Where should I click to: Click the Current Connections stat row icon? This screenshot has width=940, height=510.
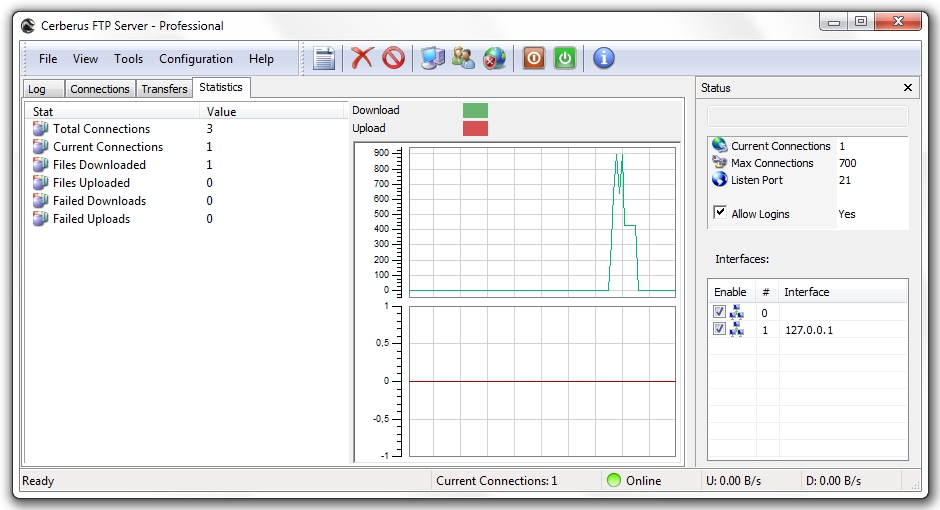(40, 146)
